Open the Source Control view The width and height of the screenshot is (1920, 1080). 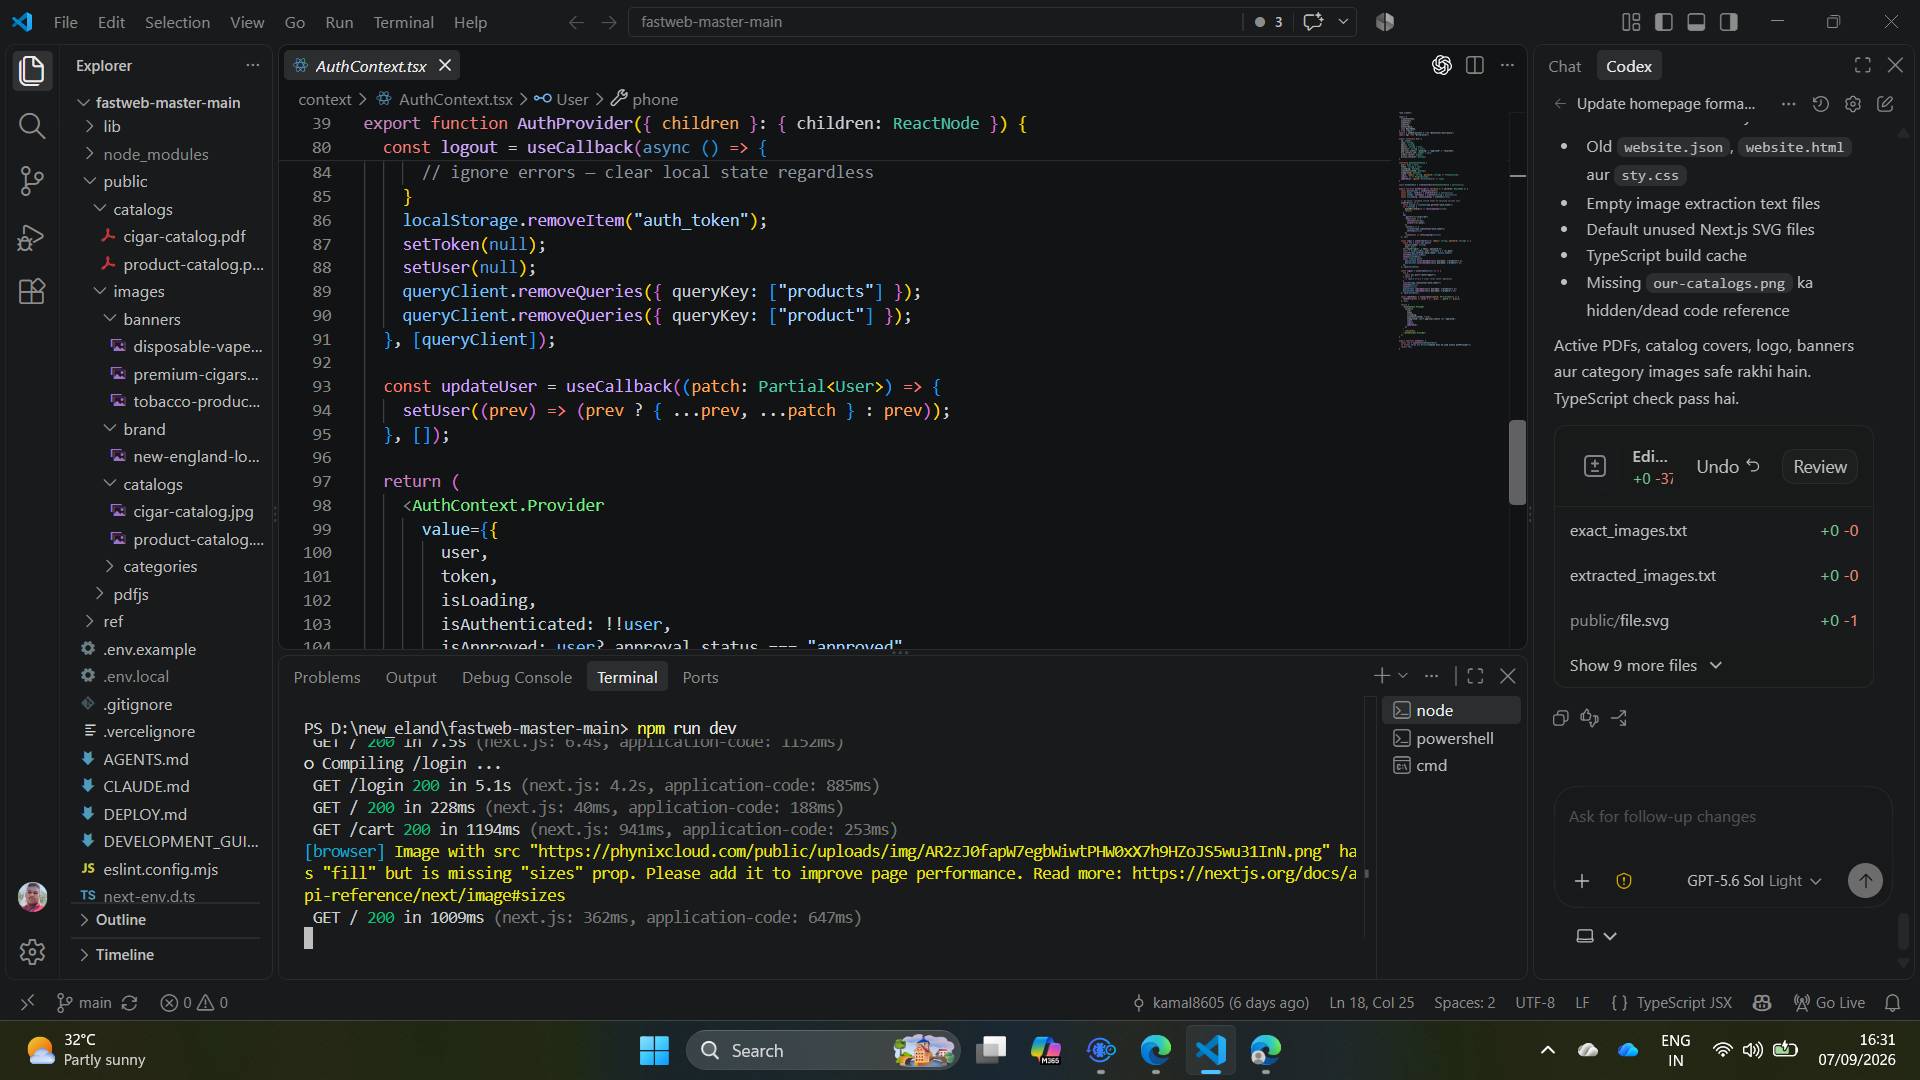tap(32, 181)
